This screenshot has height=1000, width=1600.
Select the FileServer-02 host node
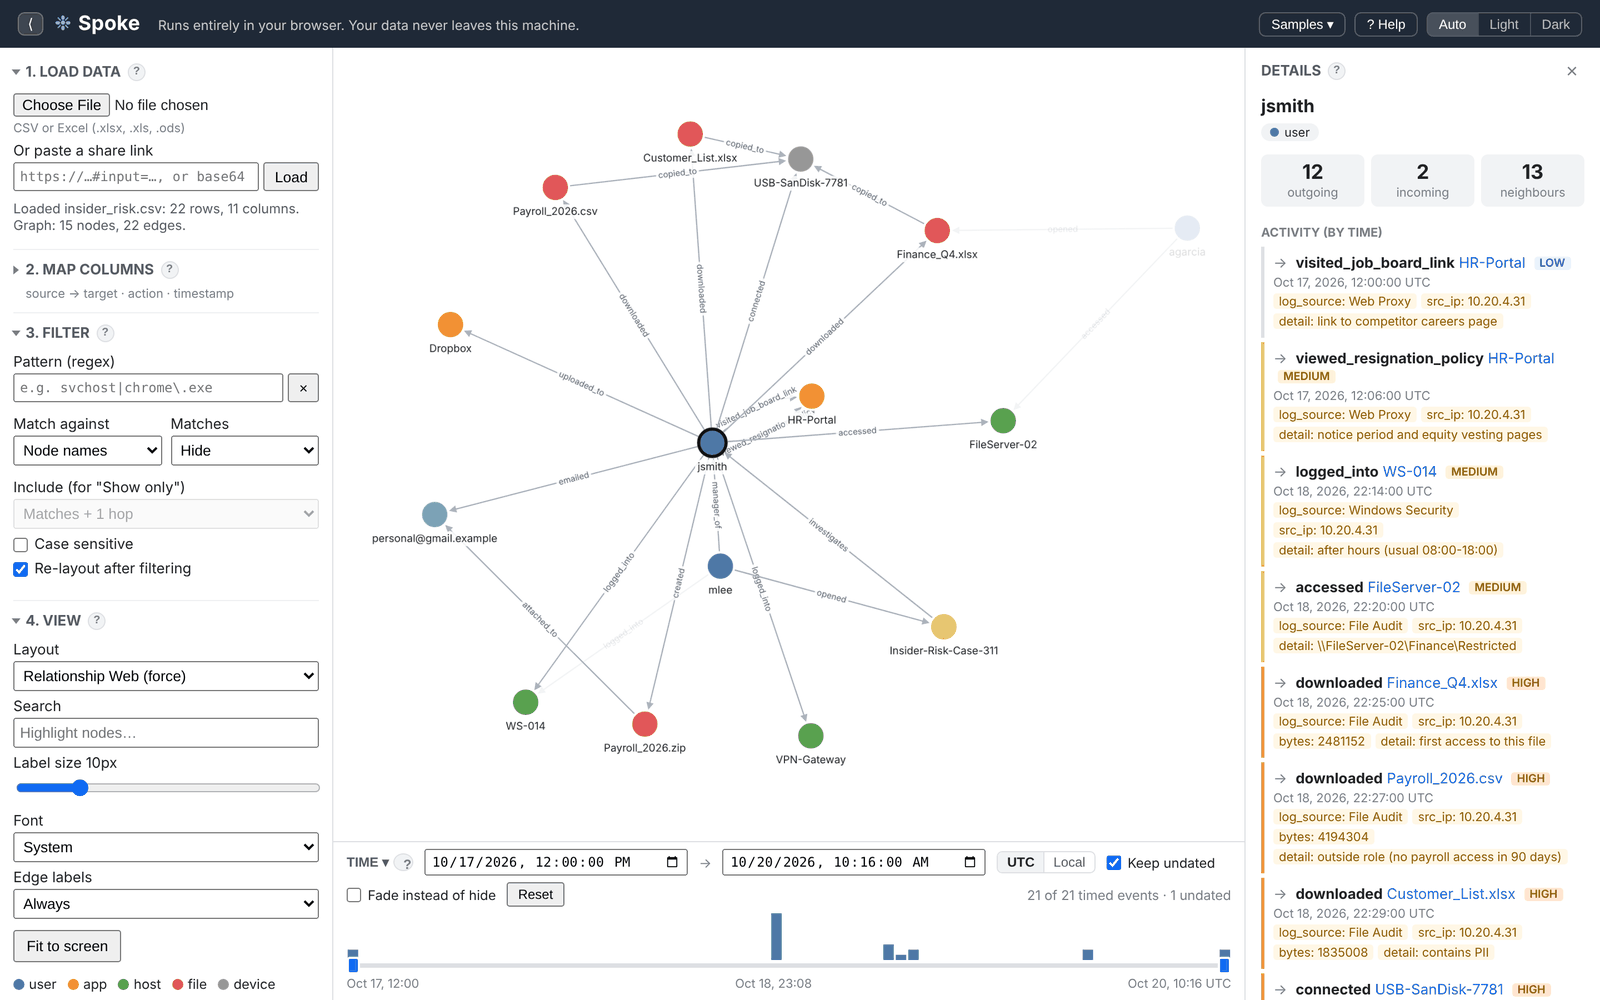point(1003,420)
